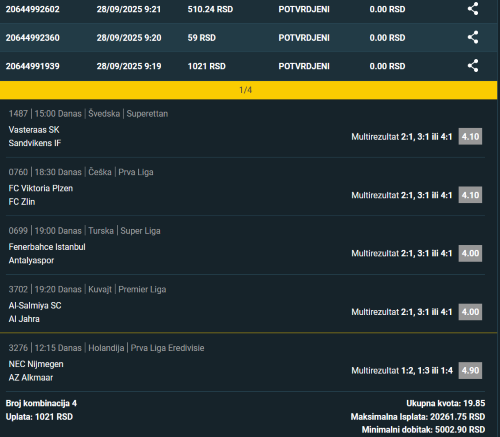This screenshot has height=437, width=500.
Task: Share ticket 20644991939
Action: click(473, 66)
